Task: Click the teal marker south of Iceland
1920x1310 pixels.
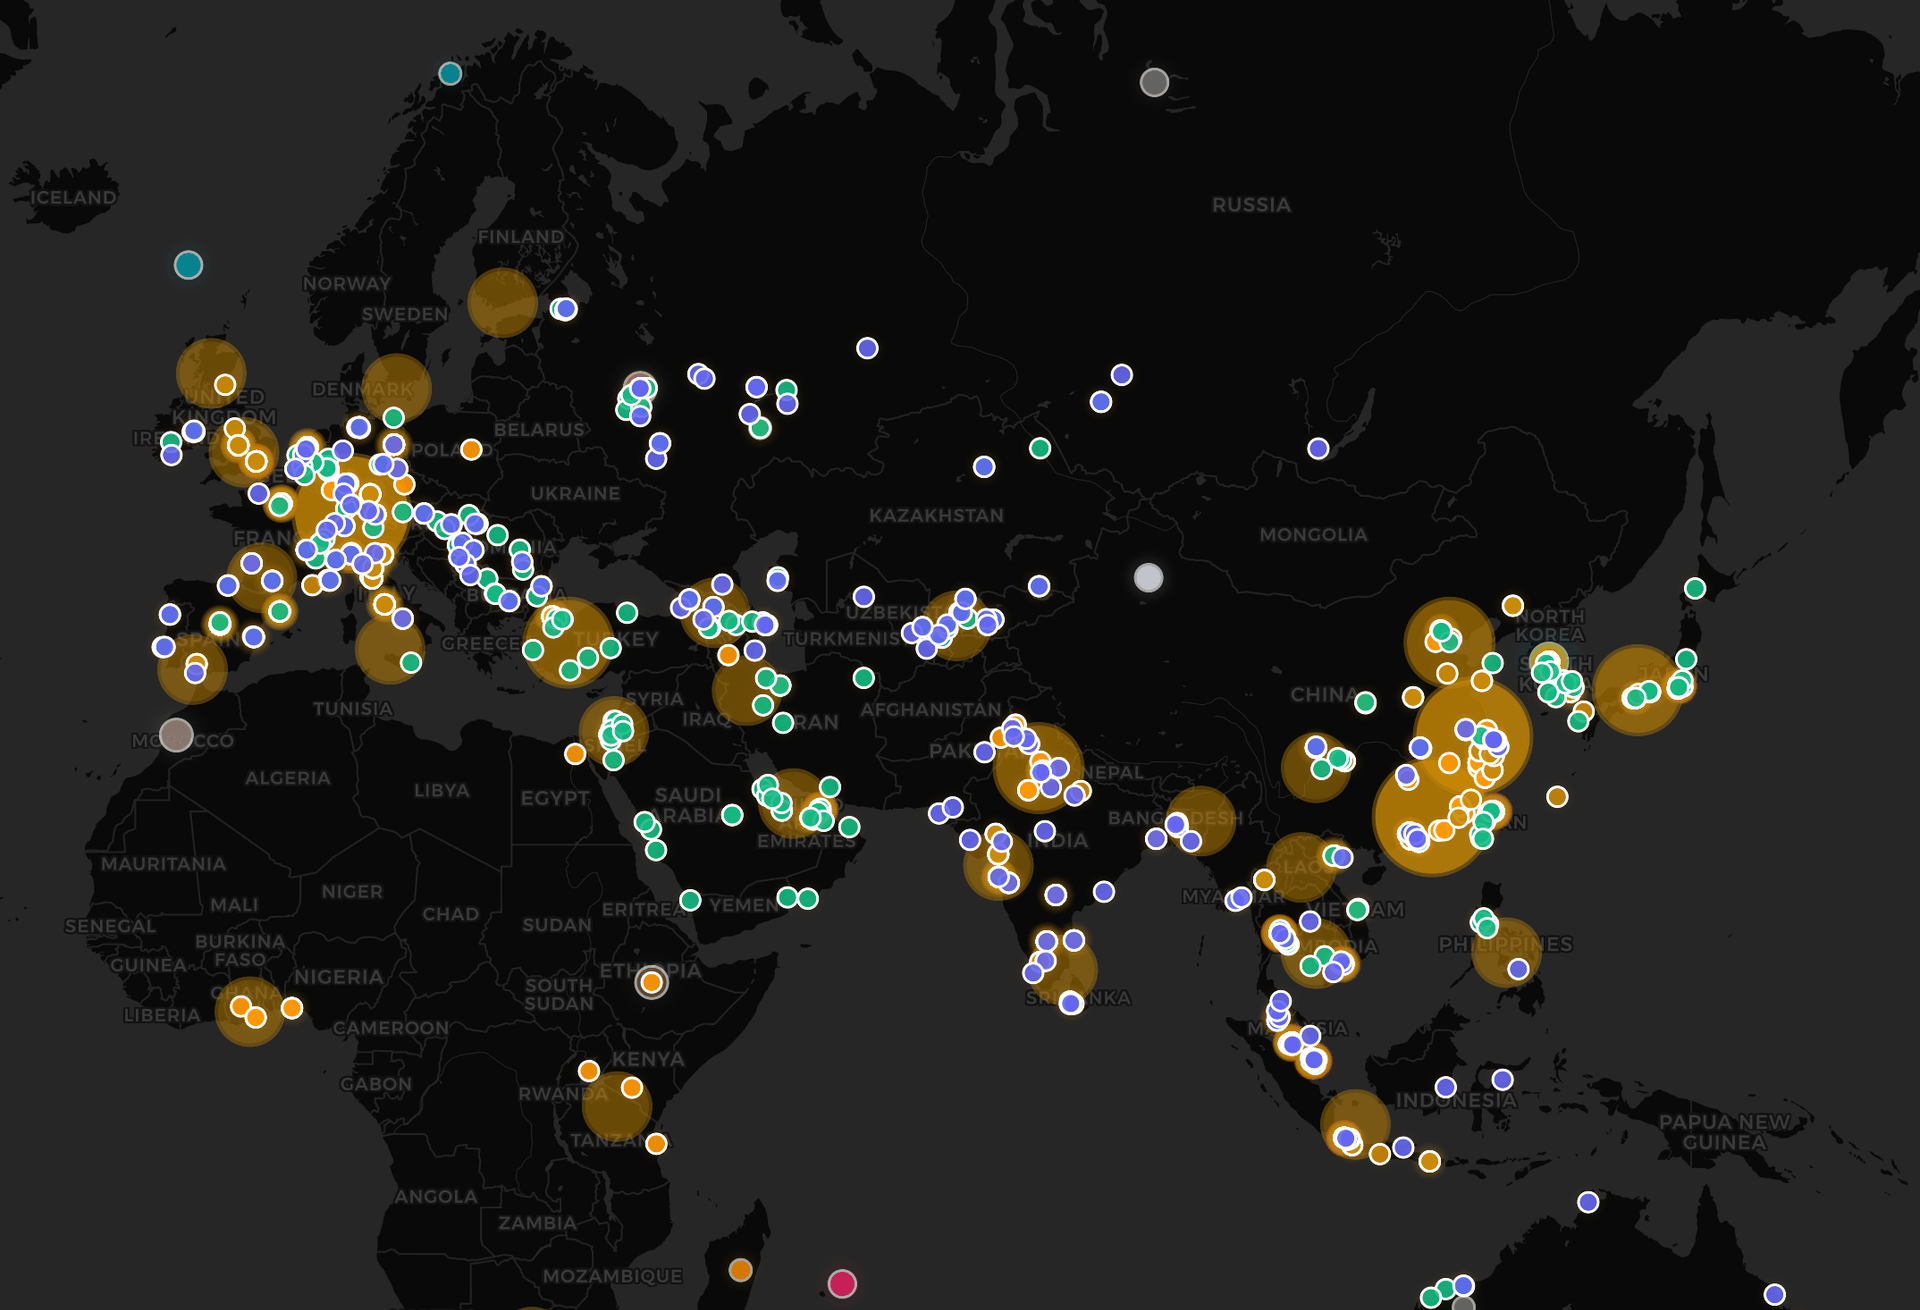Action: tap(188, 265)
